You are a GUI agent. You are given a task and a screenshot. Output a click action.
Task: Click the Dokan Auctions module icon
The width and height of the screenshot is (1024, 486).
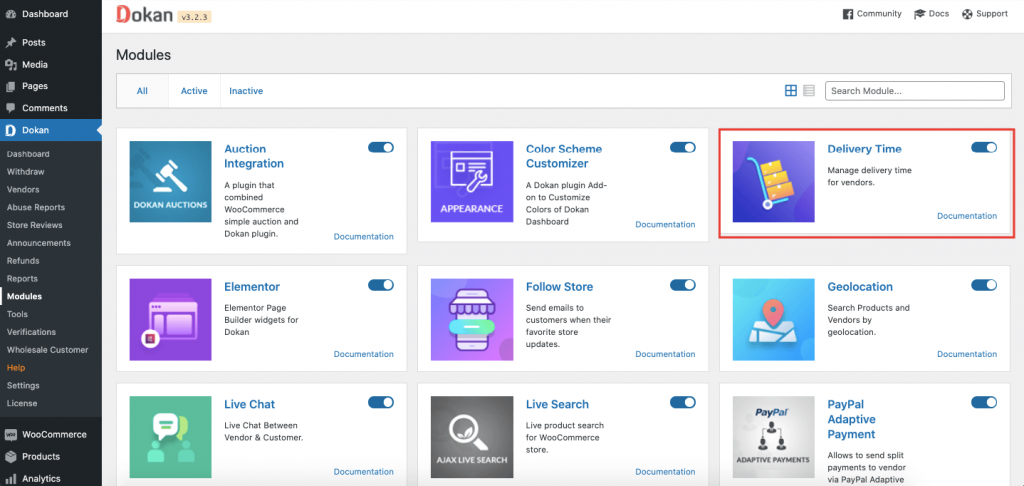pos(170,181)
